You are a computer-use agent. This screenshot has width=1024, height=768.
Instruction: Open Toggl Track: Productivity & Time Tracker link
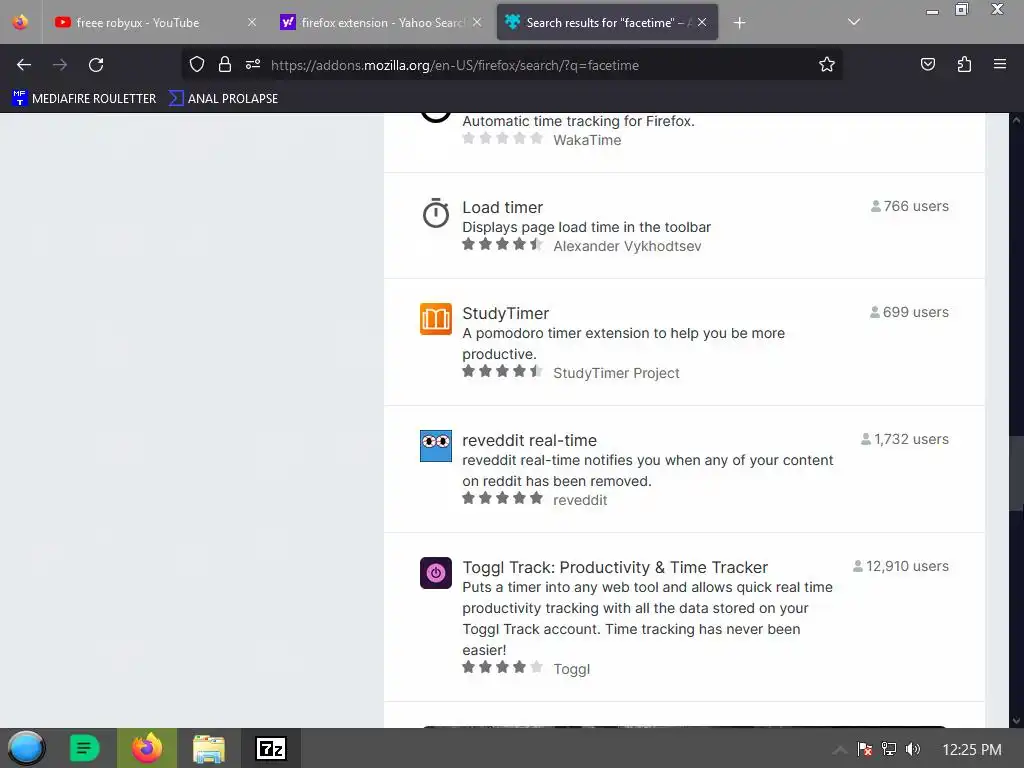[x=615, y=567]
